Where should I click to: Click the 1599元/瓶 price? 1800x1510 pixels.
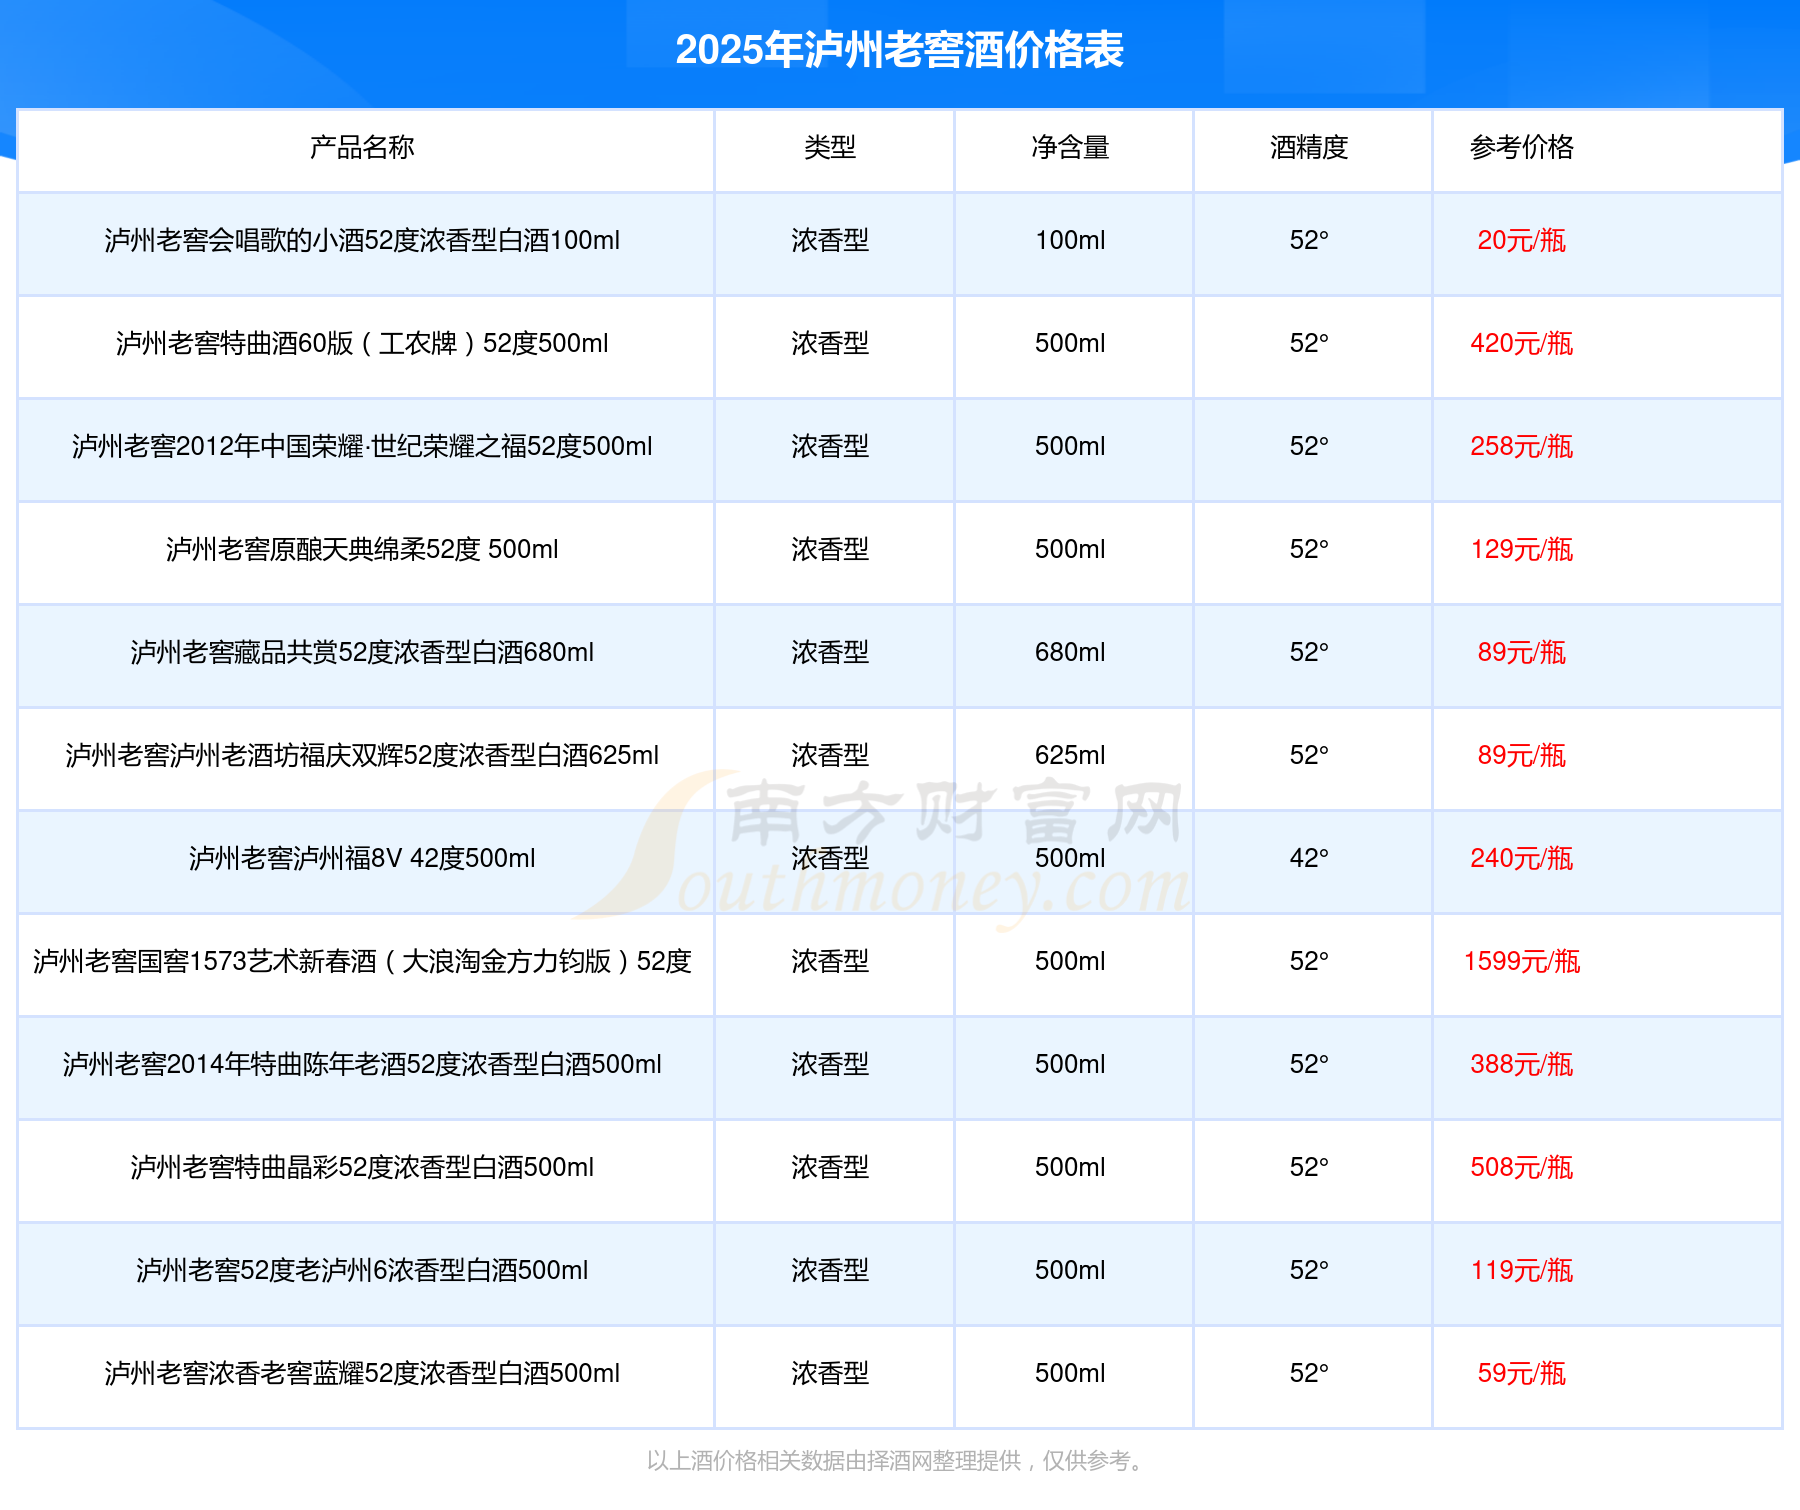pos(1521,961)
